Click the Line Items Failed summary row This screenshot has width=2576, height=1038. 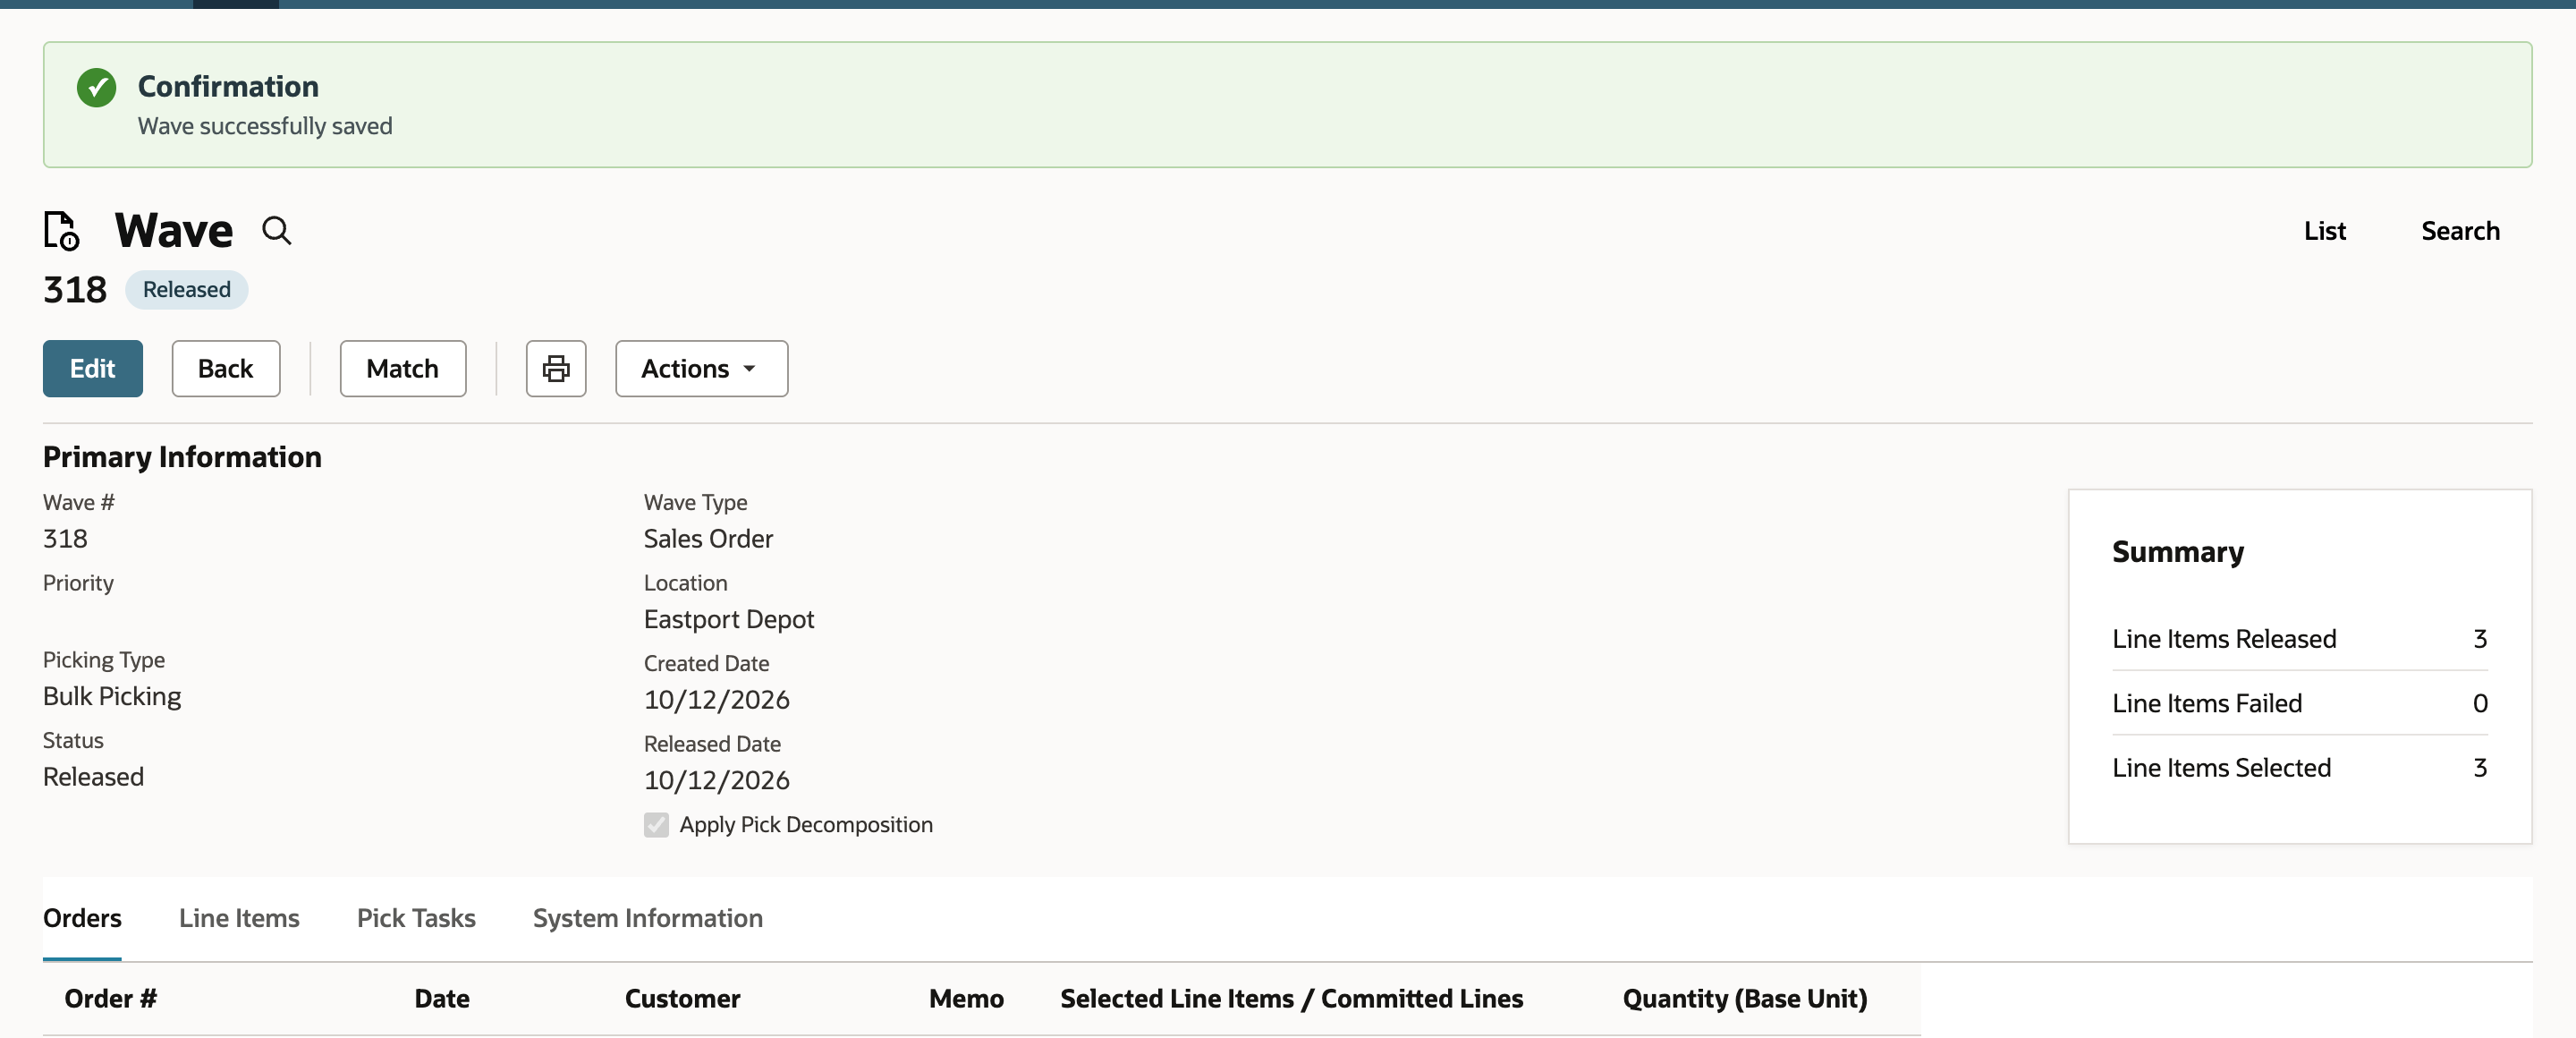[2300, 703]
